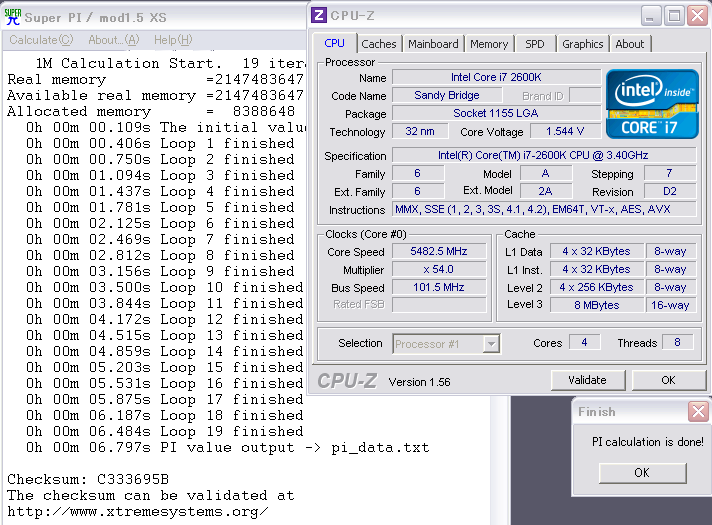
Task: Click the Loop 1 finished line
Action: pos(160,144)
